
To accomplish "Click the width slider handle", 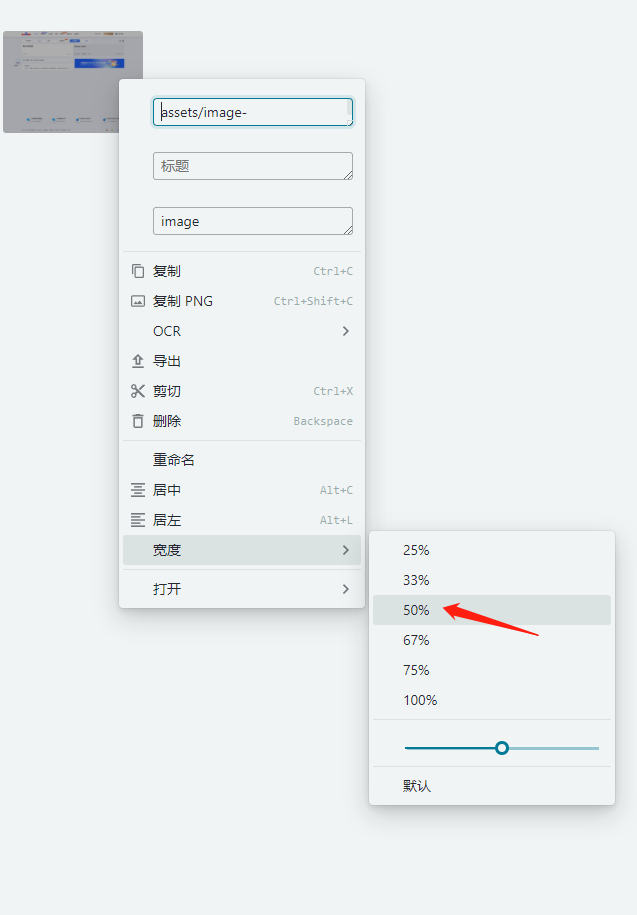I will (502, 748).
